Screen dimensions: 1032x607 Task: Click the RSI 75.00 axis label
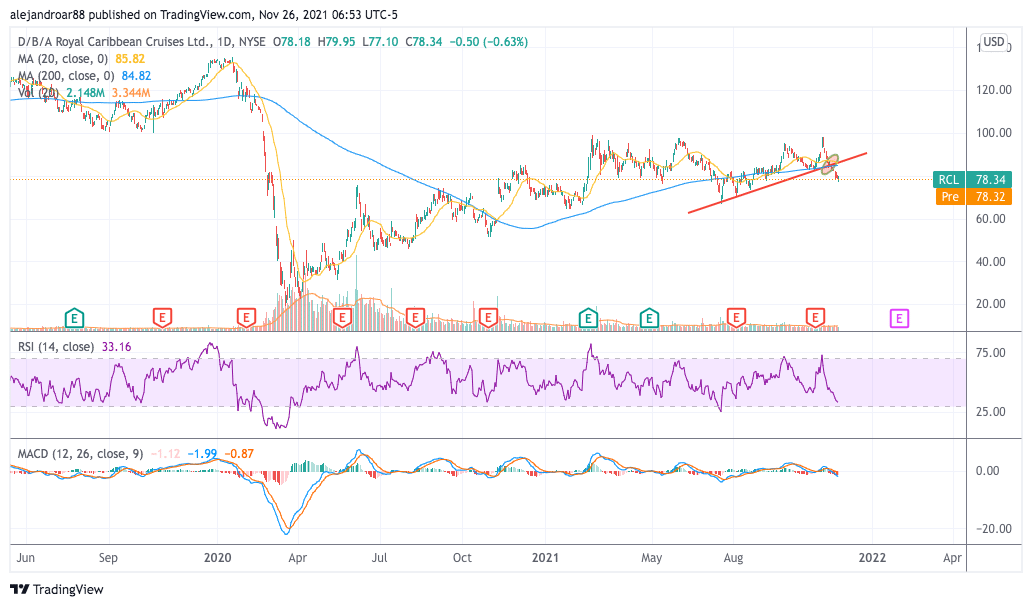click(990, 353)
